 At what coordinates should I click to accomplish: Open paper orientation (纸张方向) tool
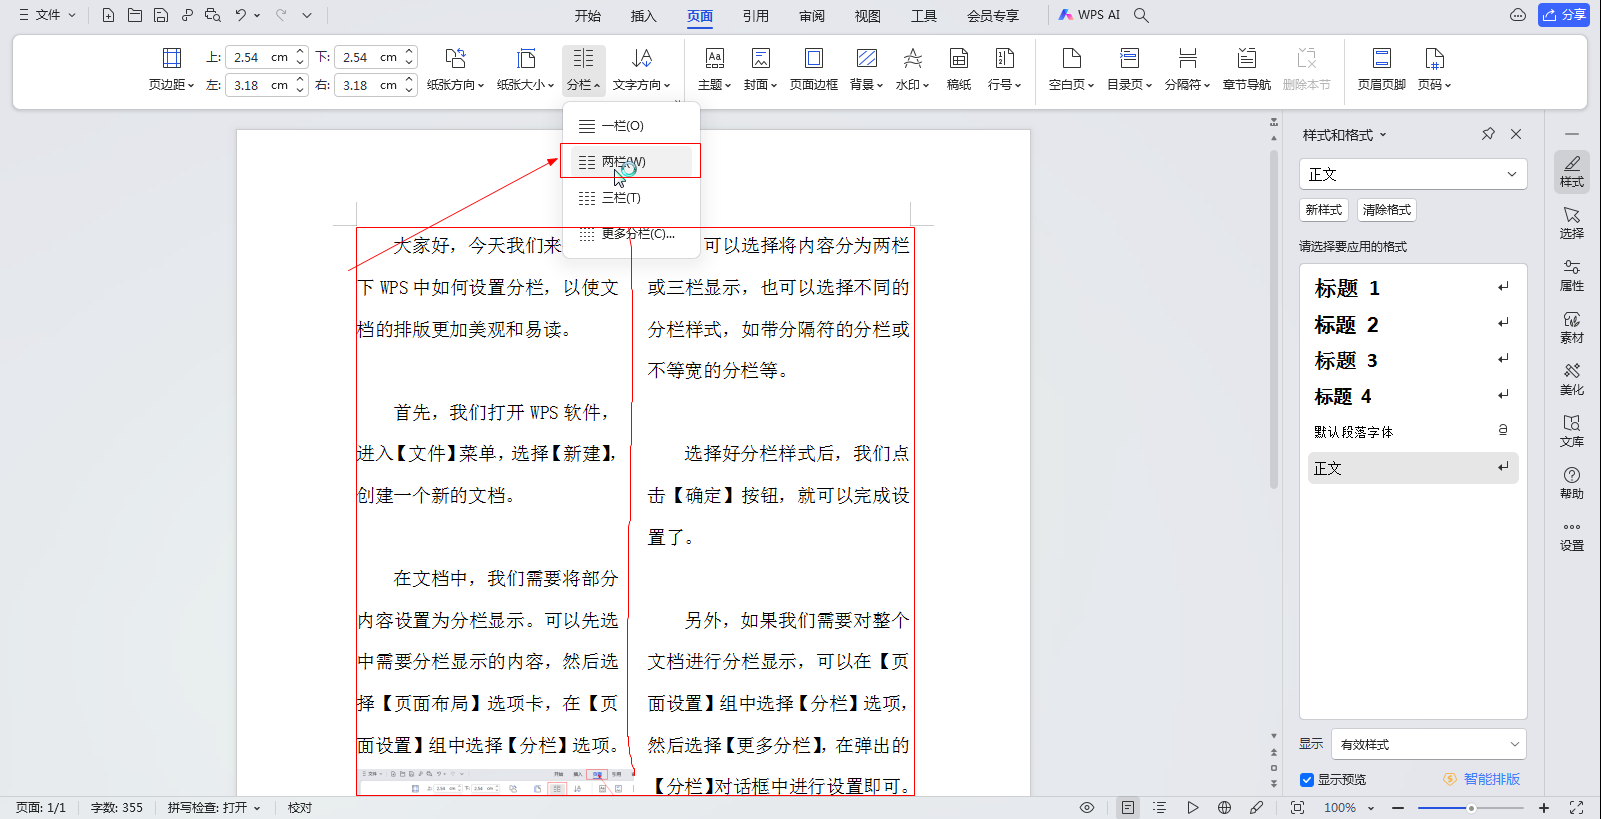click(455, 69)
